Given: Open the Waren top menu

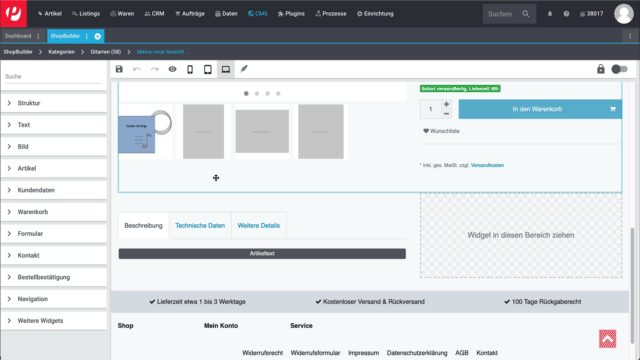Looking at the screenshot, I should 122,14.
